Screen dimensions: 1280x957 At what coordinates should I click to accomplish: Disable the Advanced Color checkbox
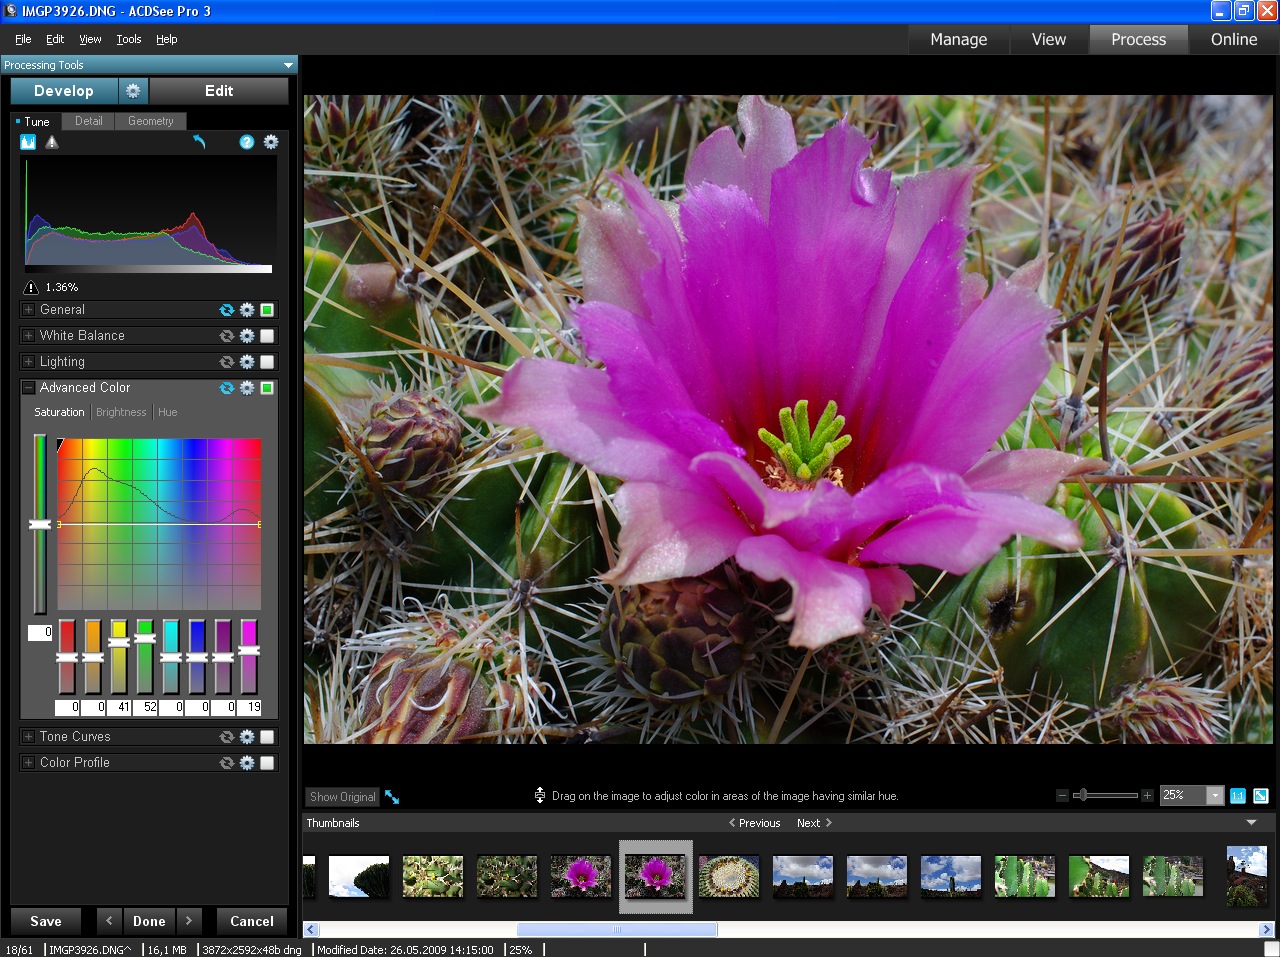coord(266,387)
